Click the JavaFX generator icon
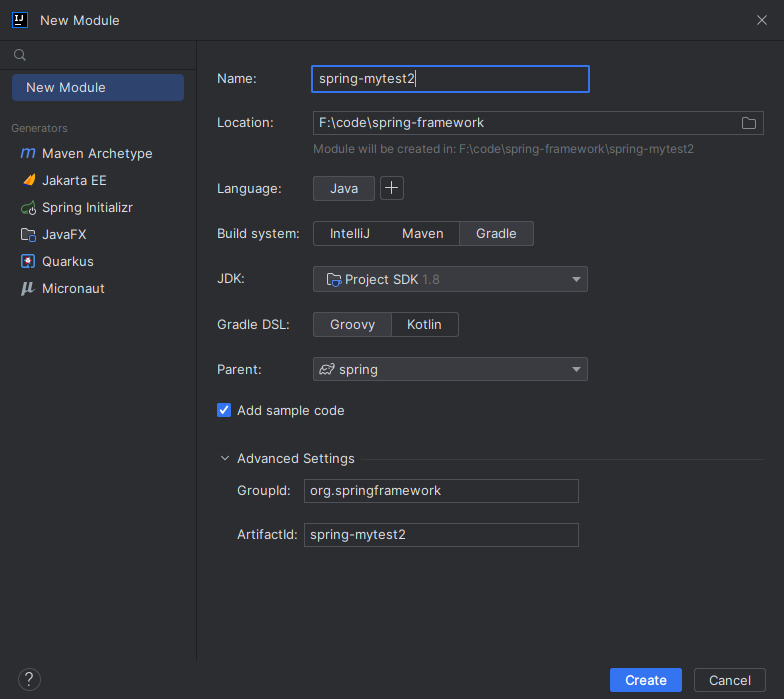 (28, 234)
